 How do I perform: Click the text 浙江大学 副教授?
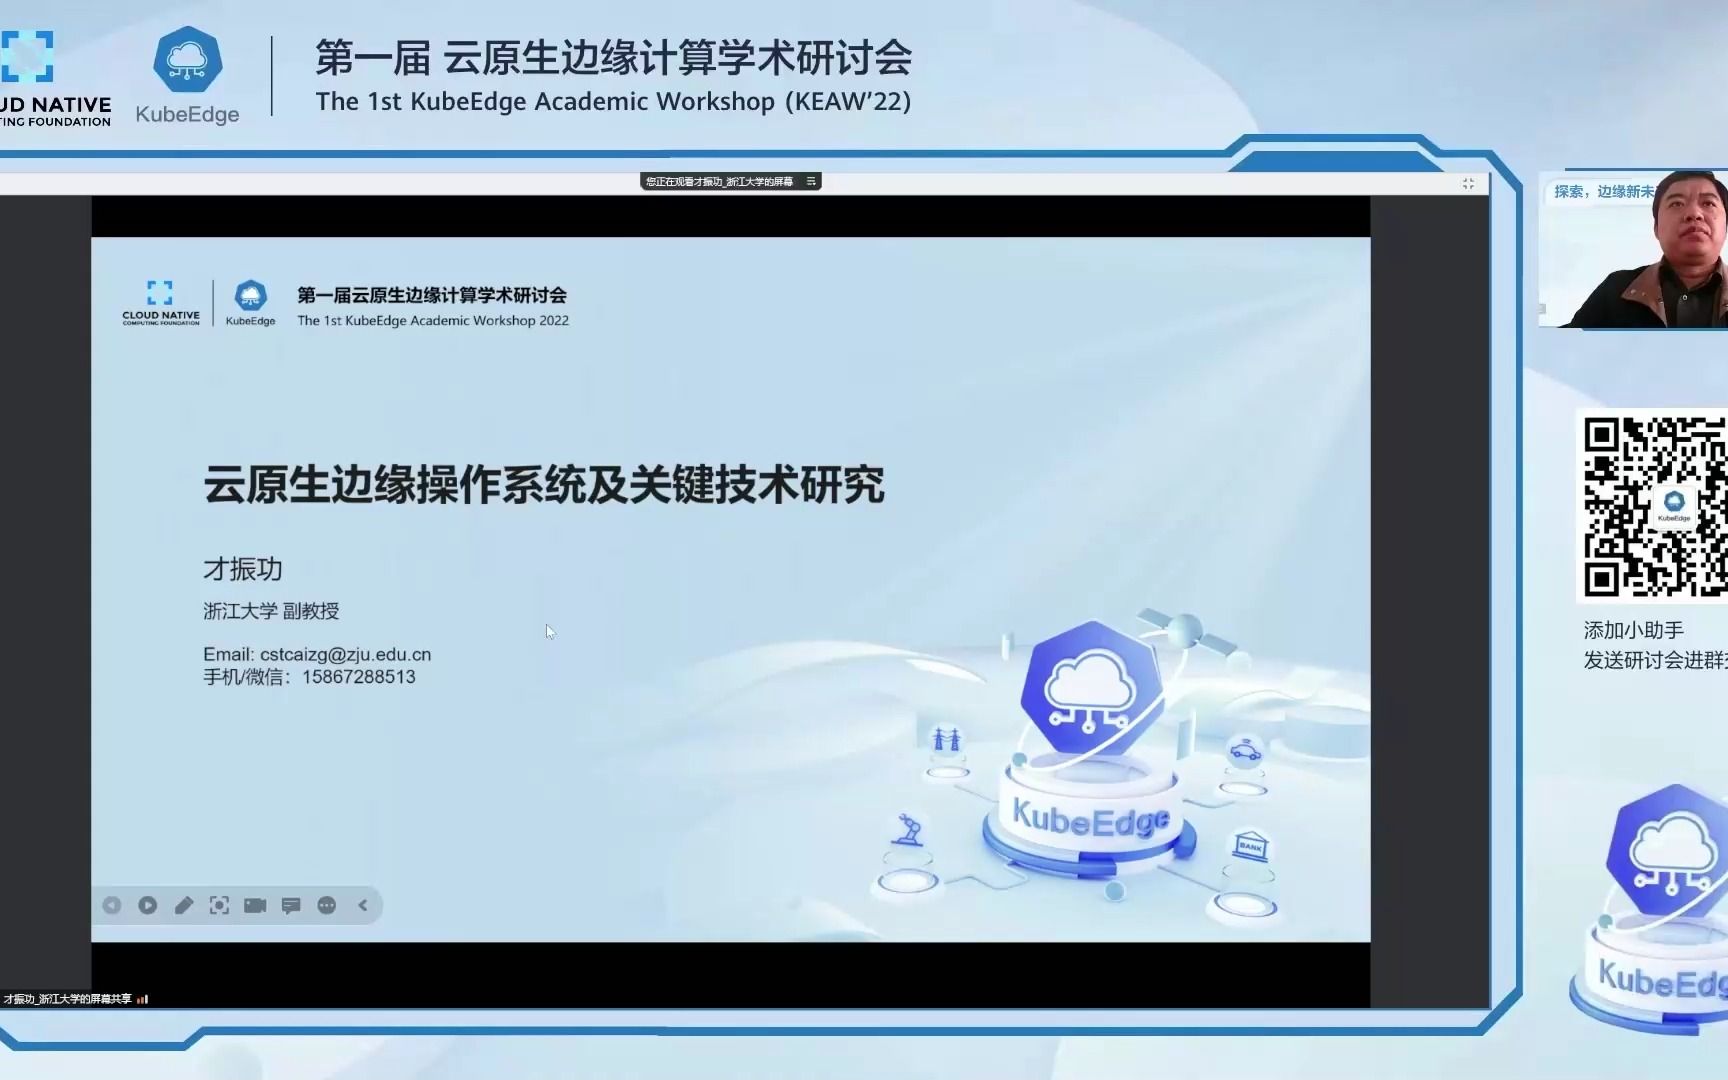(271, 611)
